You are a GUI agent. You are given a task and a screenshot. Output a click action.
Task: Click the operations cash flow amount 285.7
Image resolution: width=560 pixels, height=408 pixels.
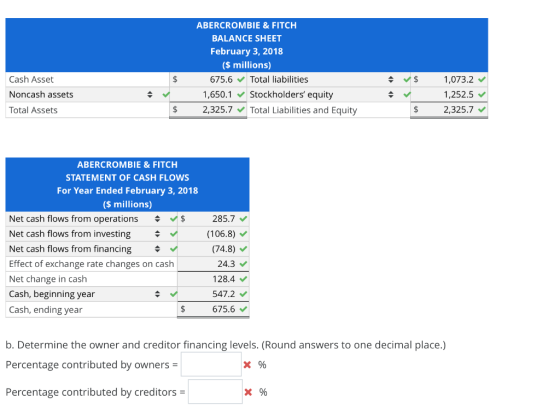click(213, 219)
